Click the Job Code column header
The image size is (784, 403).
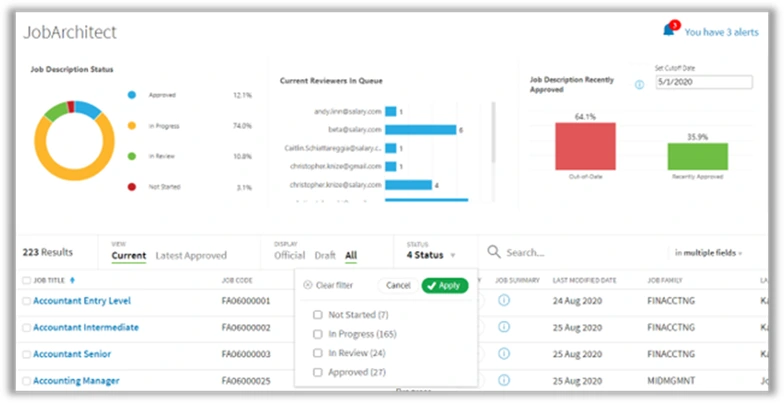pos(237,280)
